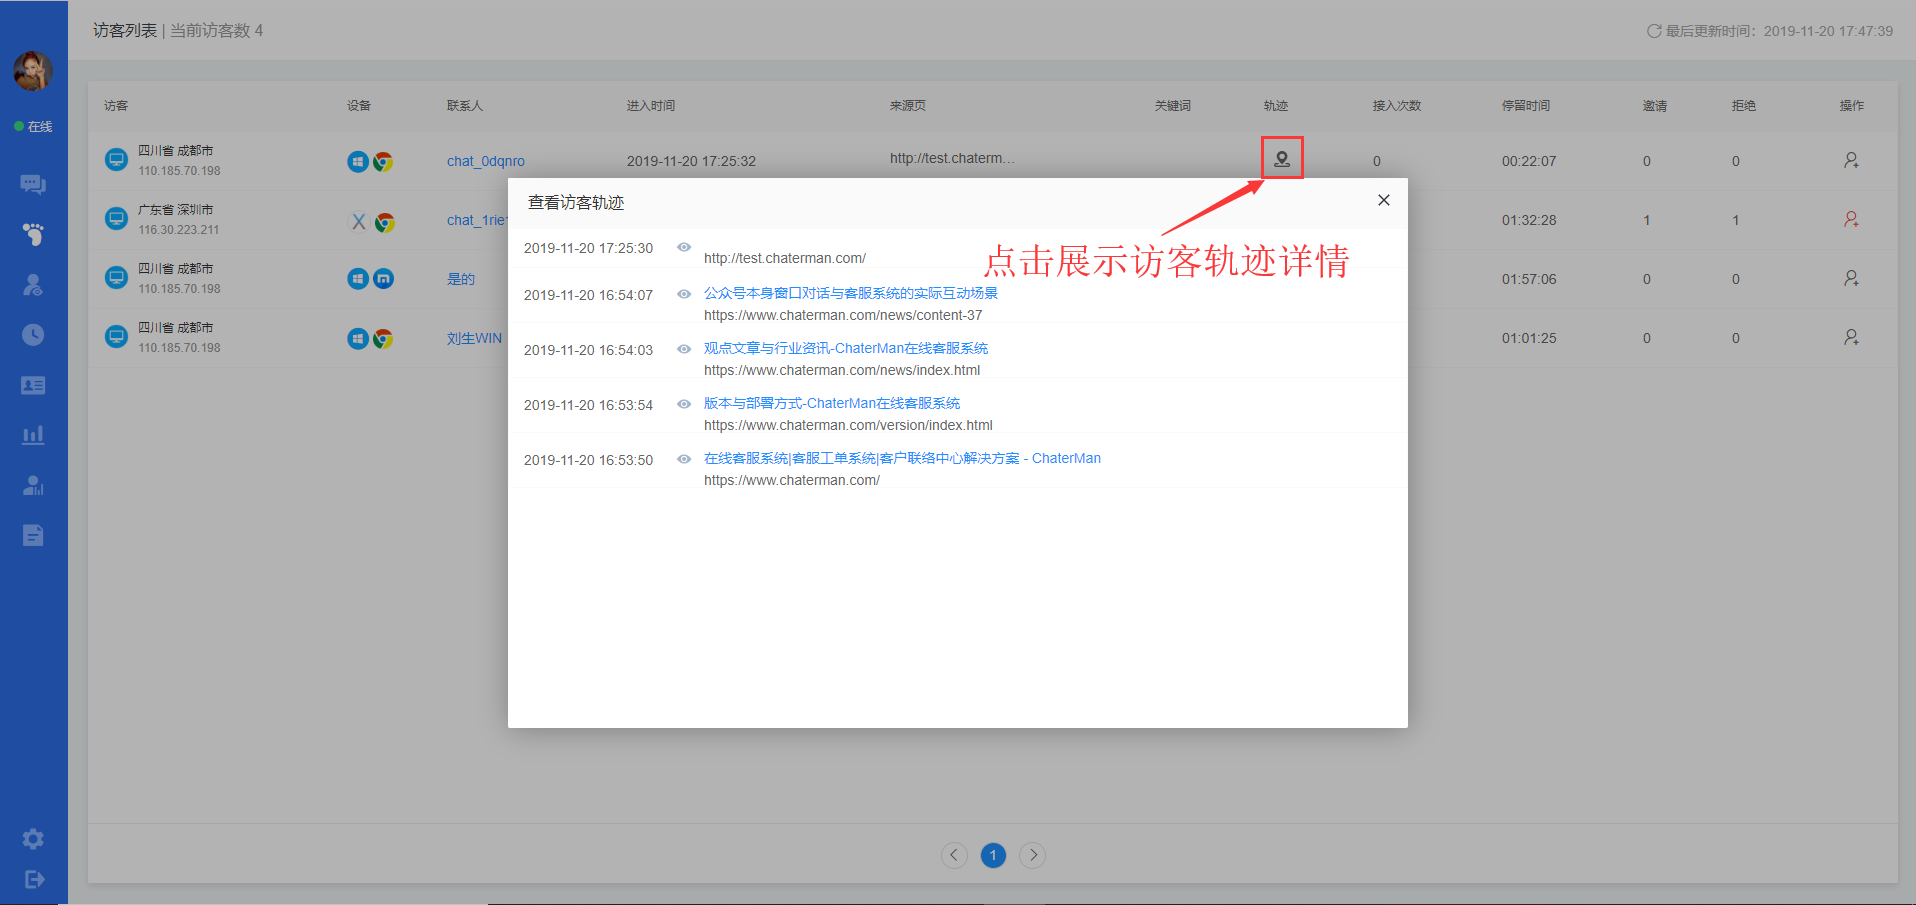Viewport: 1916px width, 905px height.
Task: Go to next page with right chevron
Action: coord(1033,855)
